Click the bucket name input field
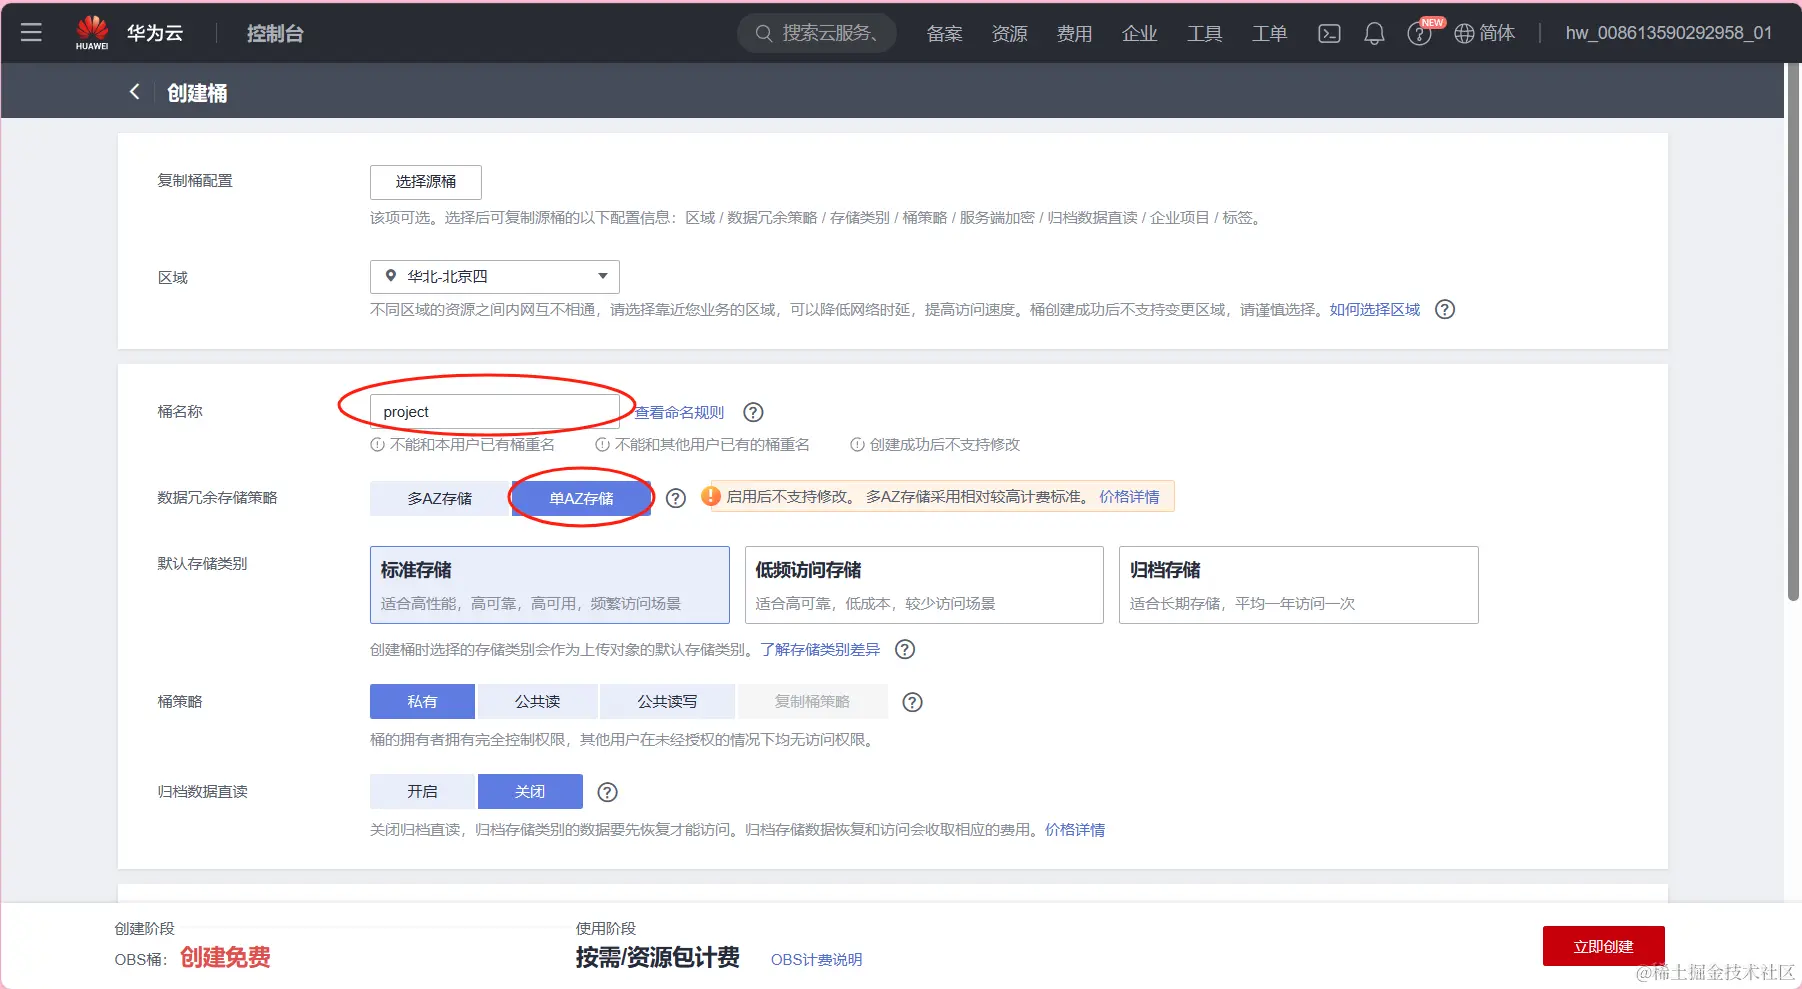 [494, 412]
